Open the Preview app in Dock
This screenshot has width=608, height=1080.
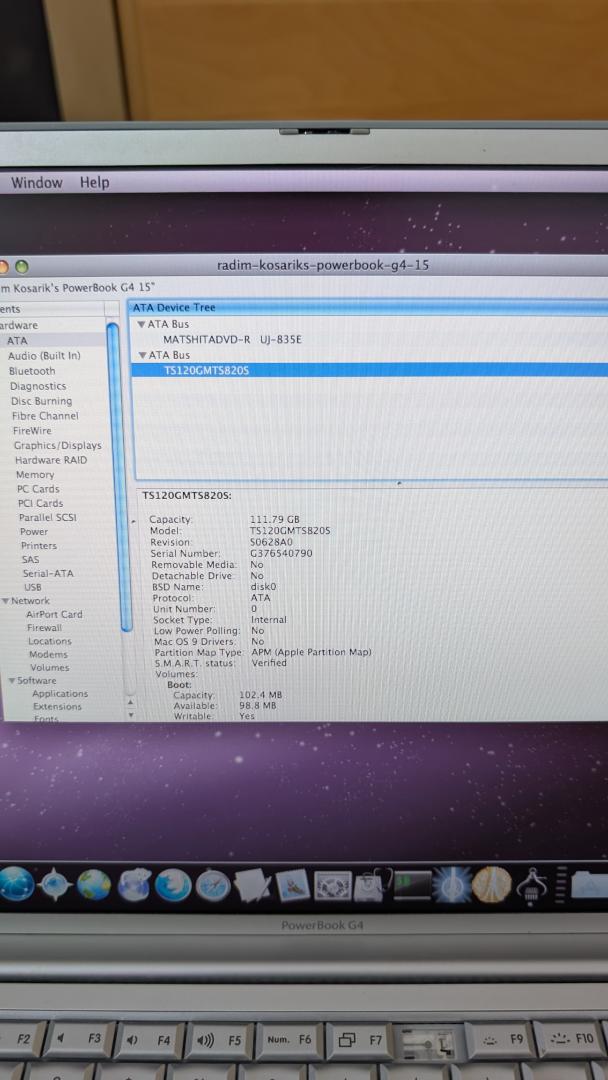[x=292, y=884]
